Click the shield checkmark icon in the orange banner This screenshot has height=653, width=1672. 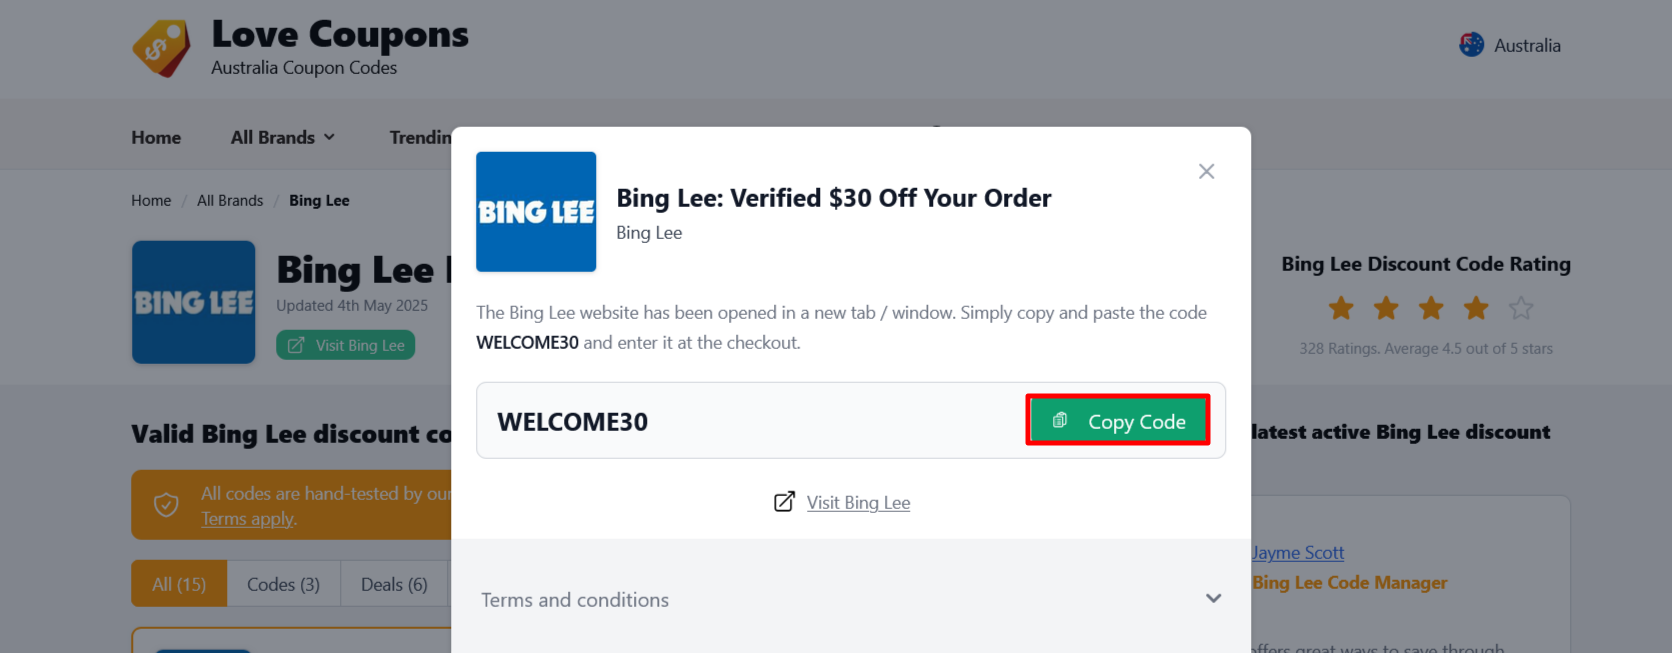(x=166, y=505)
